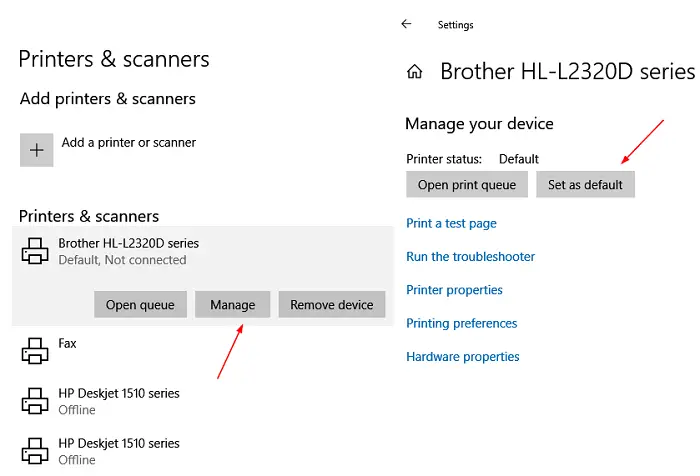Click the Settings title text
The width and height of the screenshot is (700, 476).
455,25
